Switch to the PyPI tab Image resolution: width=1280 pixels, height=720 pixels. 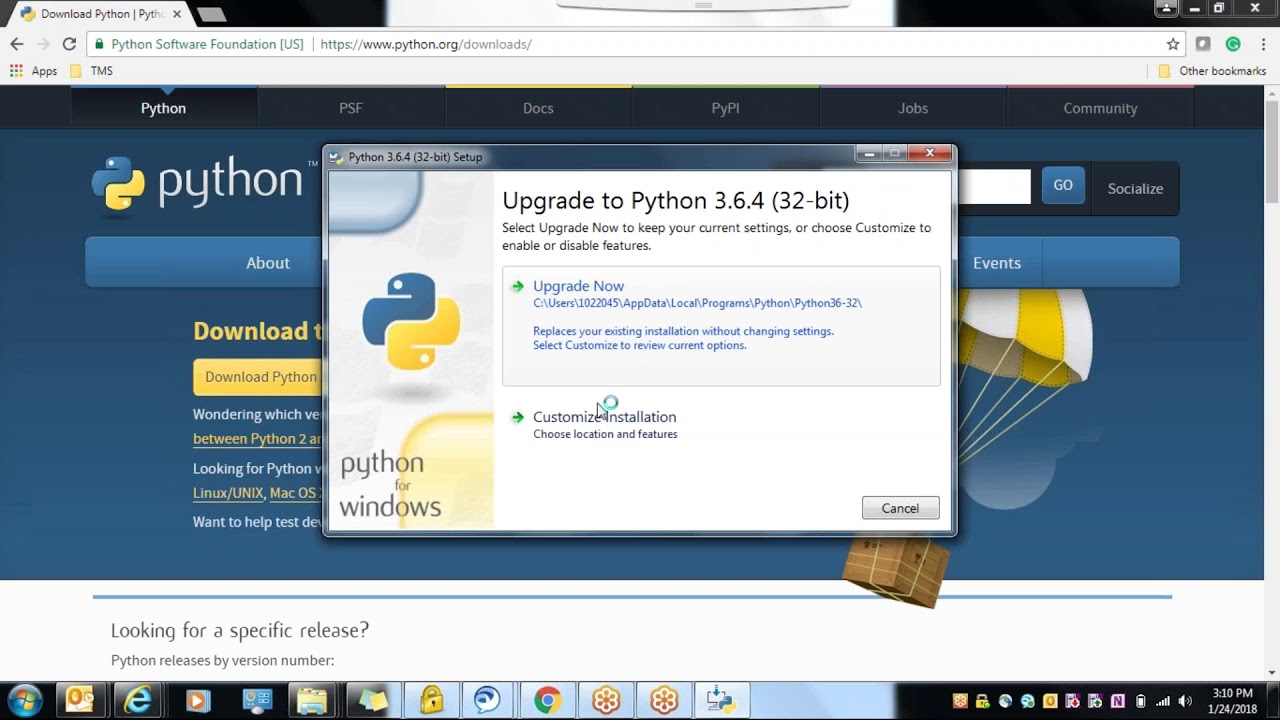pyautogui.click(x=725, y=108)
